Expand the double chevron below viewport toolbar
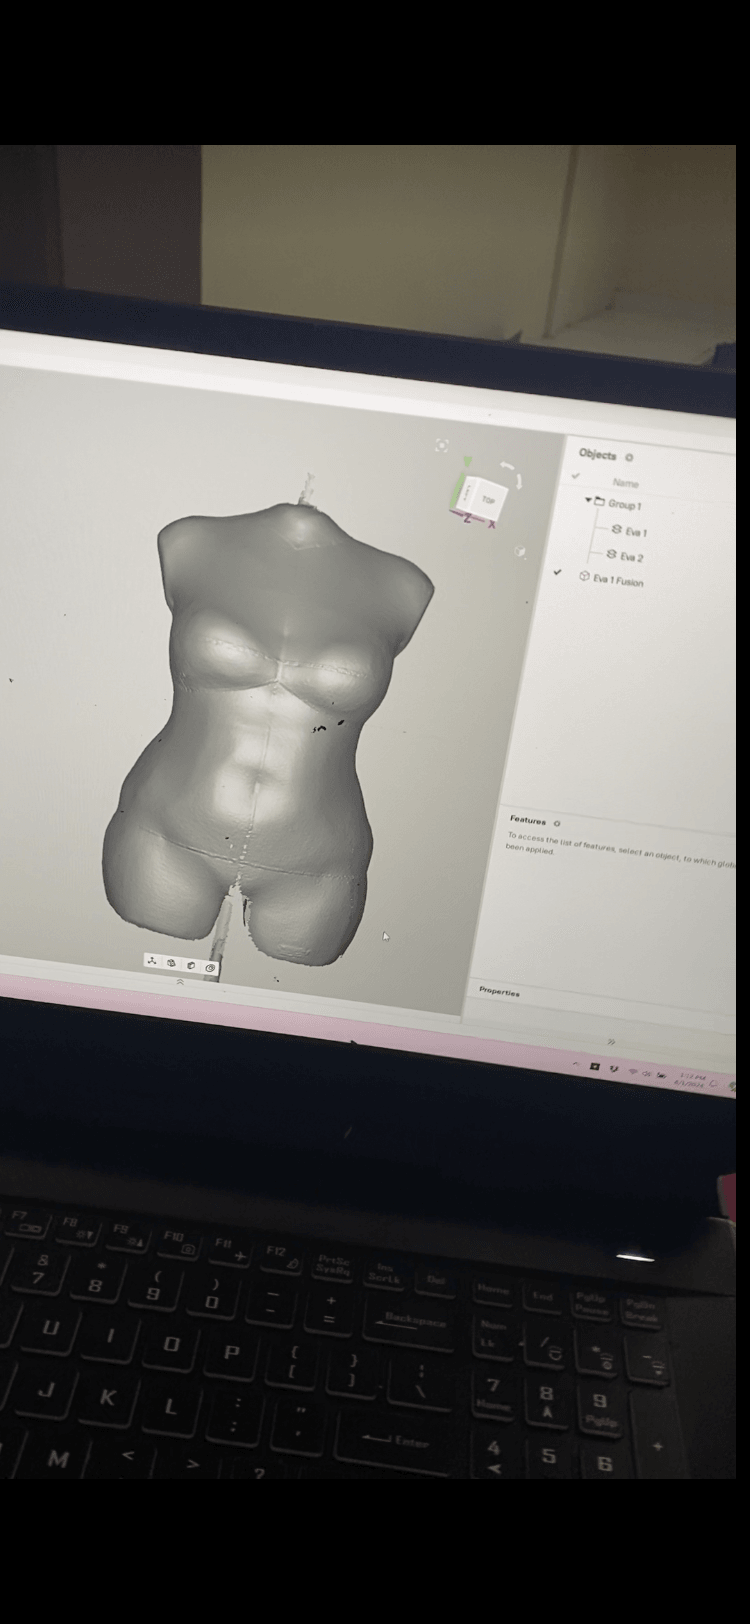The image size is (750, 1624). [180, 982]
